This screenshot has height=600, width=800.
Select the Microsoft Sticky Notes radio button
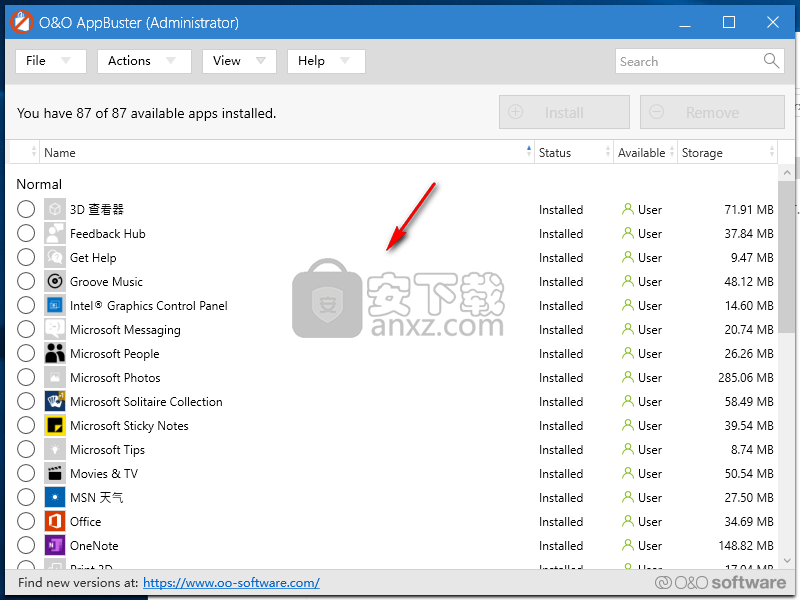(26, 425)
